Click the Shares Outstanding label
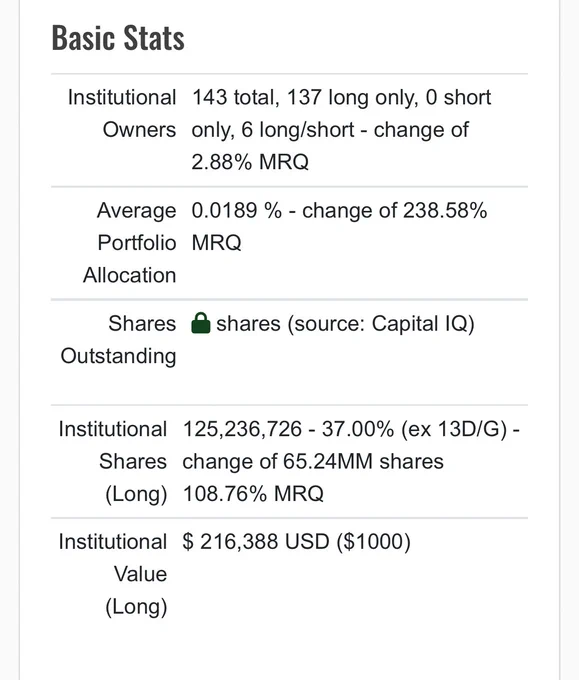This screenshot has height=680, width=579. 118,340
